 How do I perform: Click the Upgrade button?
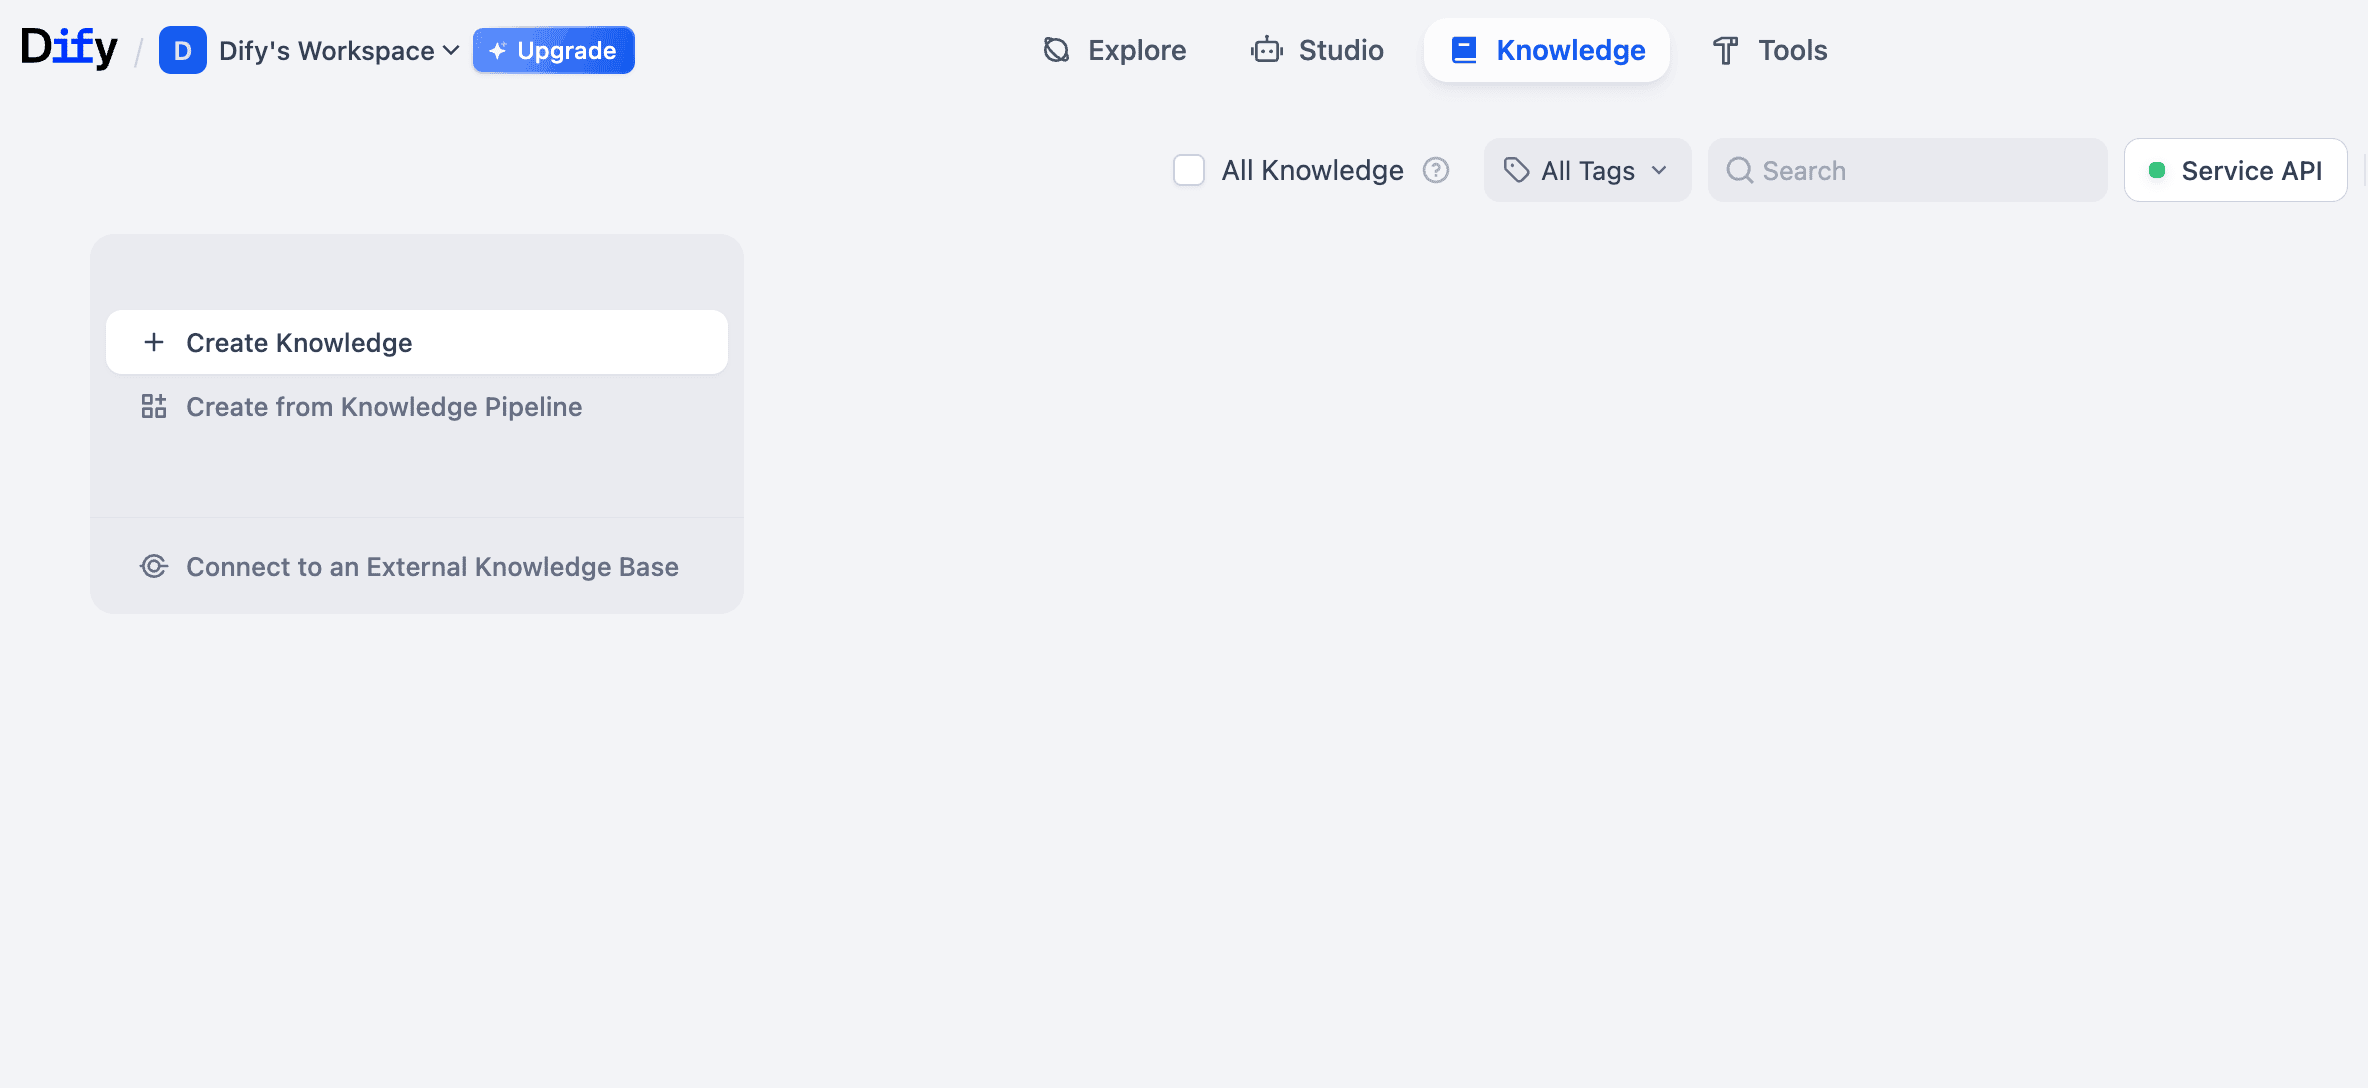[553, 49]
